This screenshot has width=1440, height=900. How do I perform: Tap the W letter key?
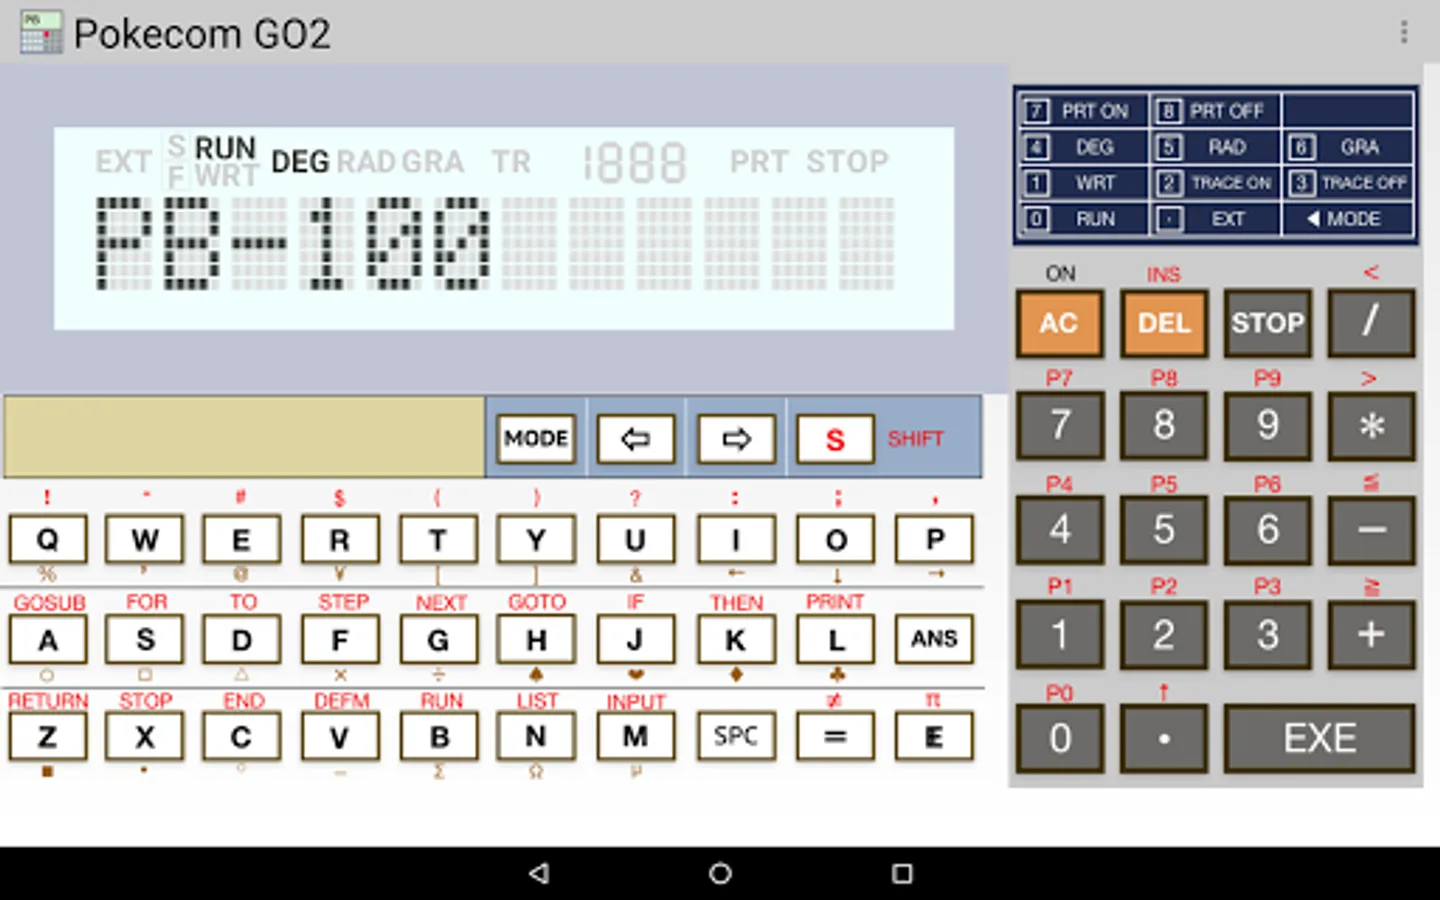(145, 540)
